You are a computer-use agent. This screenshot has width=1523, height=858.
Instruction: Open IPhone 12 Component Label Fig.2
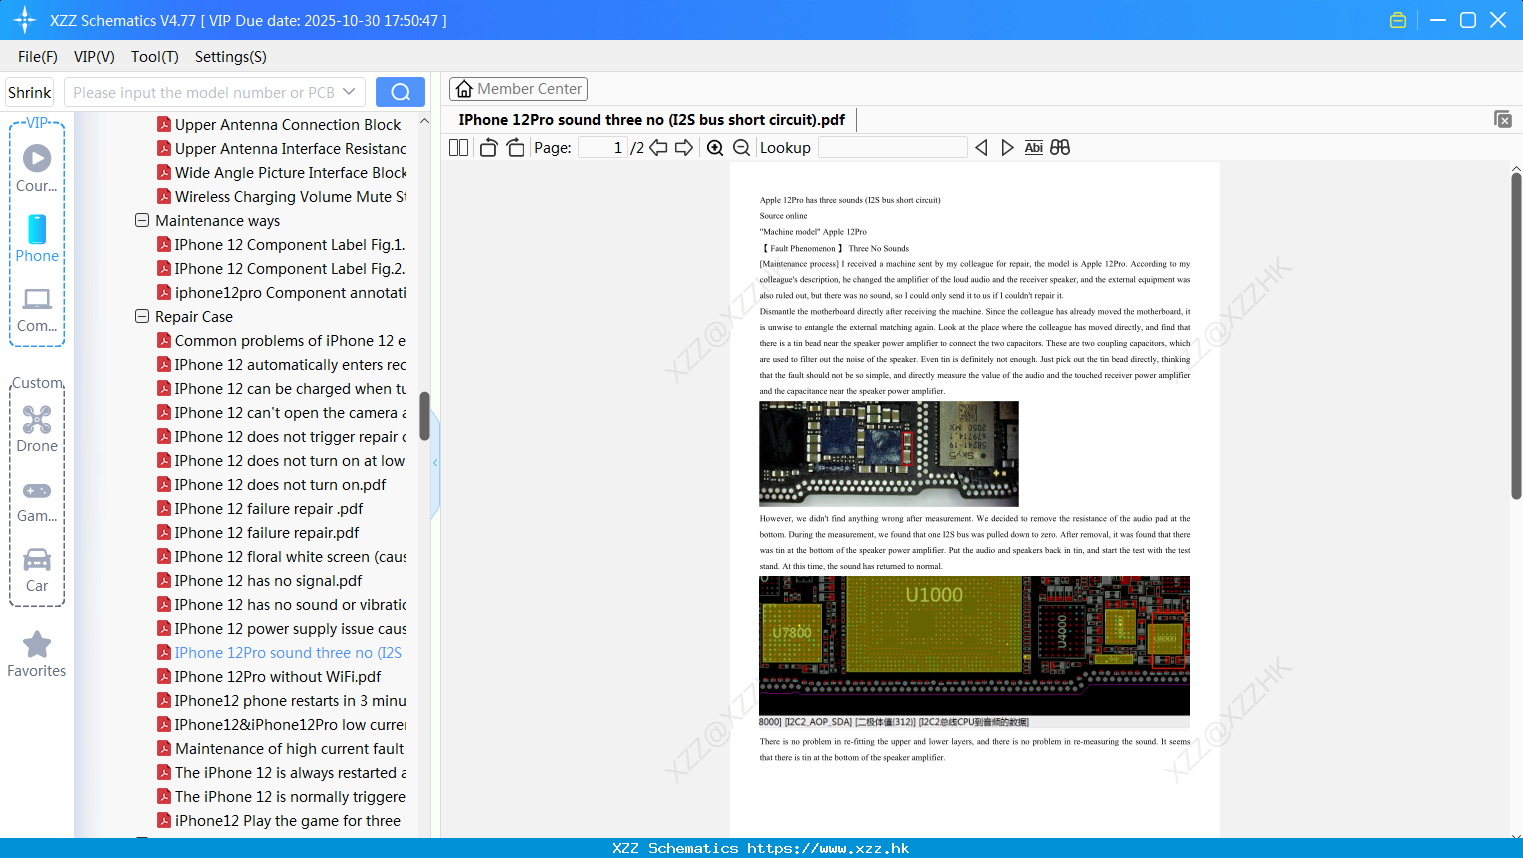tap(282, 268)
